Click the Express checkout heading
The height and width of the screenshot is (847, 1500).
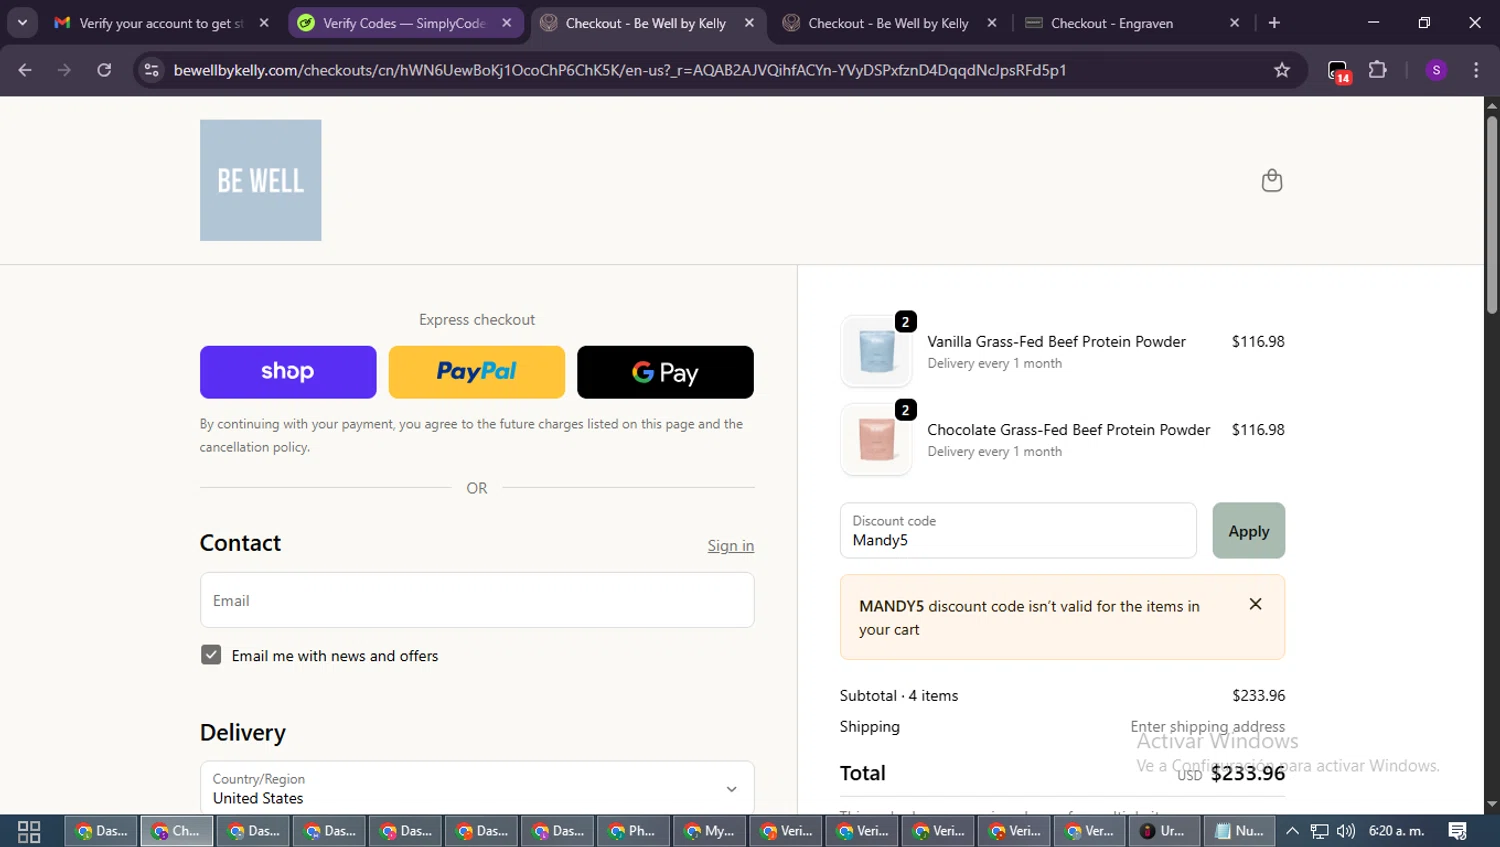click(x=477, y=320)
